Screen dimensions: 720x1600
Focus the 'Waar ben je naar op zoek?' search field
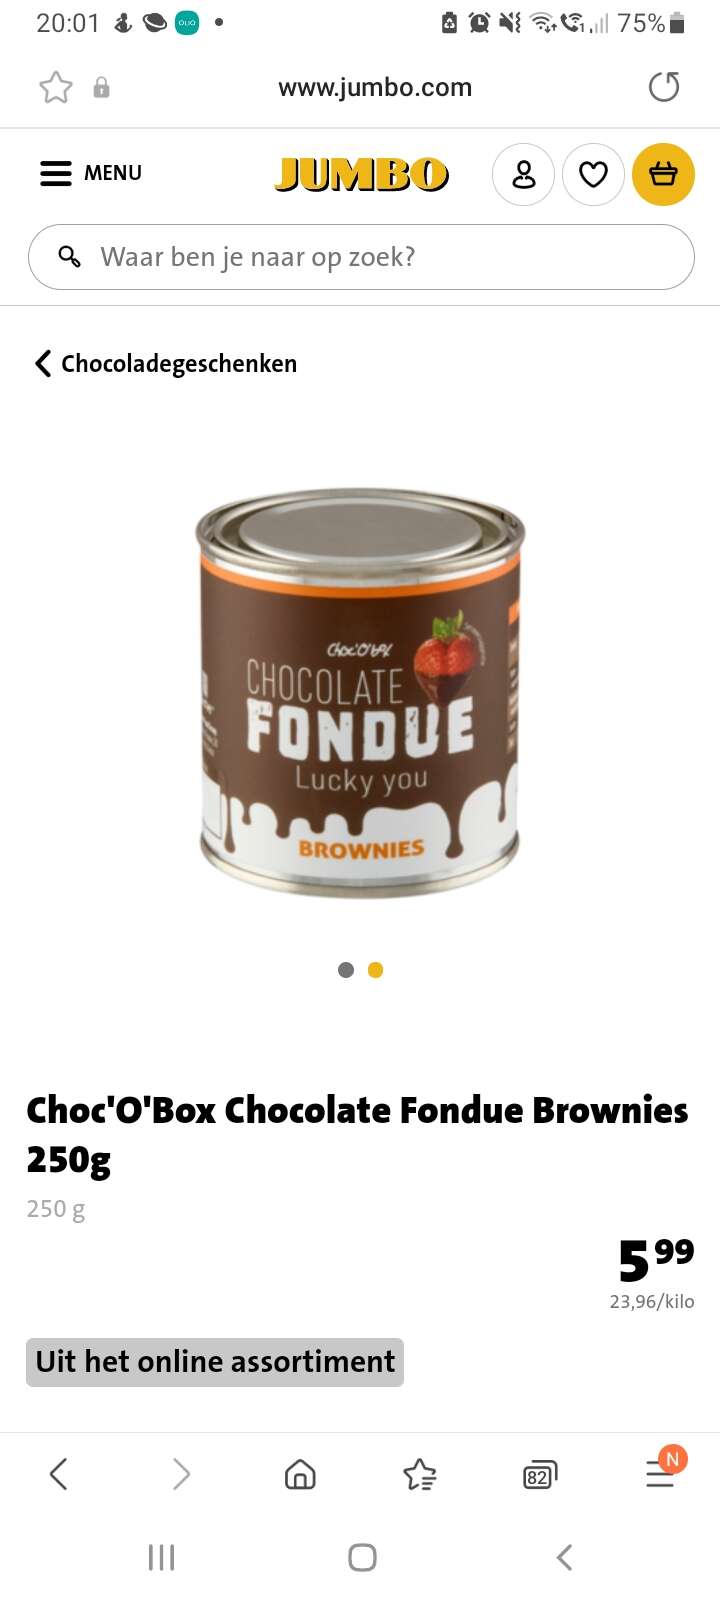tap(361, 257)
